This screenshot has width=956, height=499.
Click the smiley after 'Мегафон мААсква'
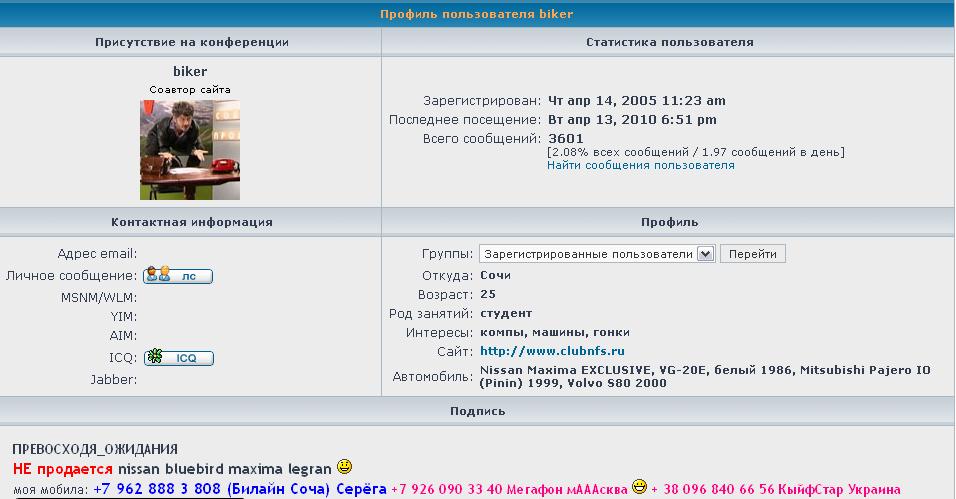click(639, 488)
